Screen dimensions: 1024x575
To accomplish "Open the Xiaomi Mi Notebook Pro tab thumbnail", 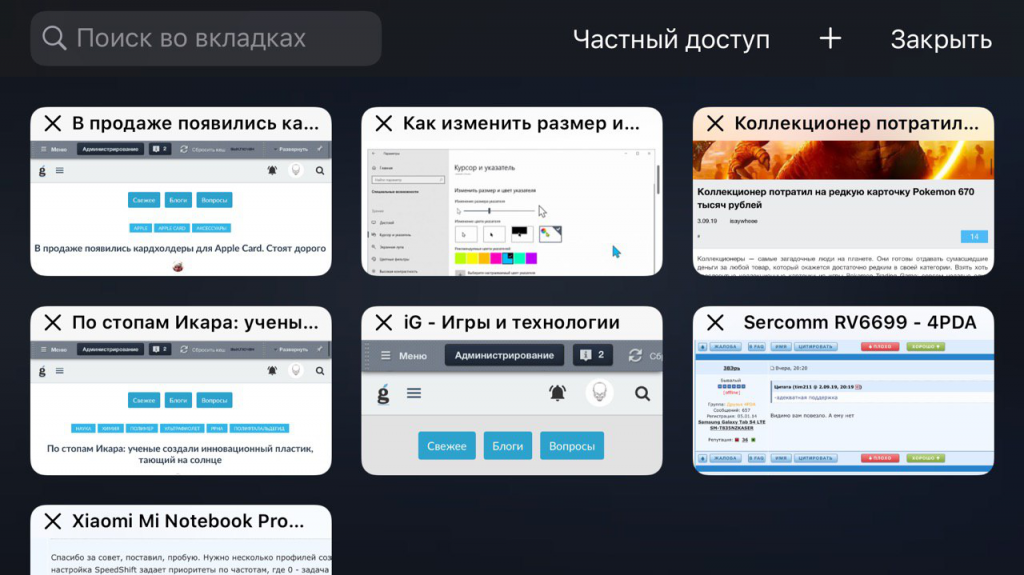I will pos(181,555).
